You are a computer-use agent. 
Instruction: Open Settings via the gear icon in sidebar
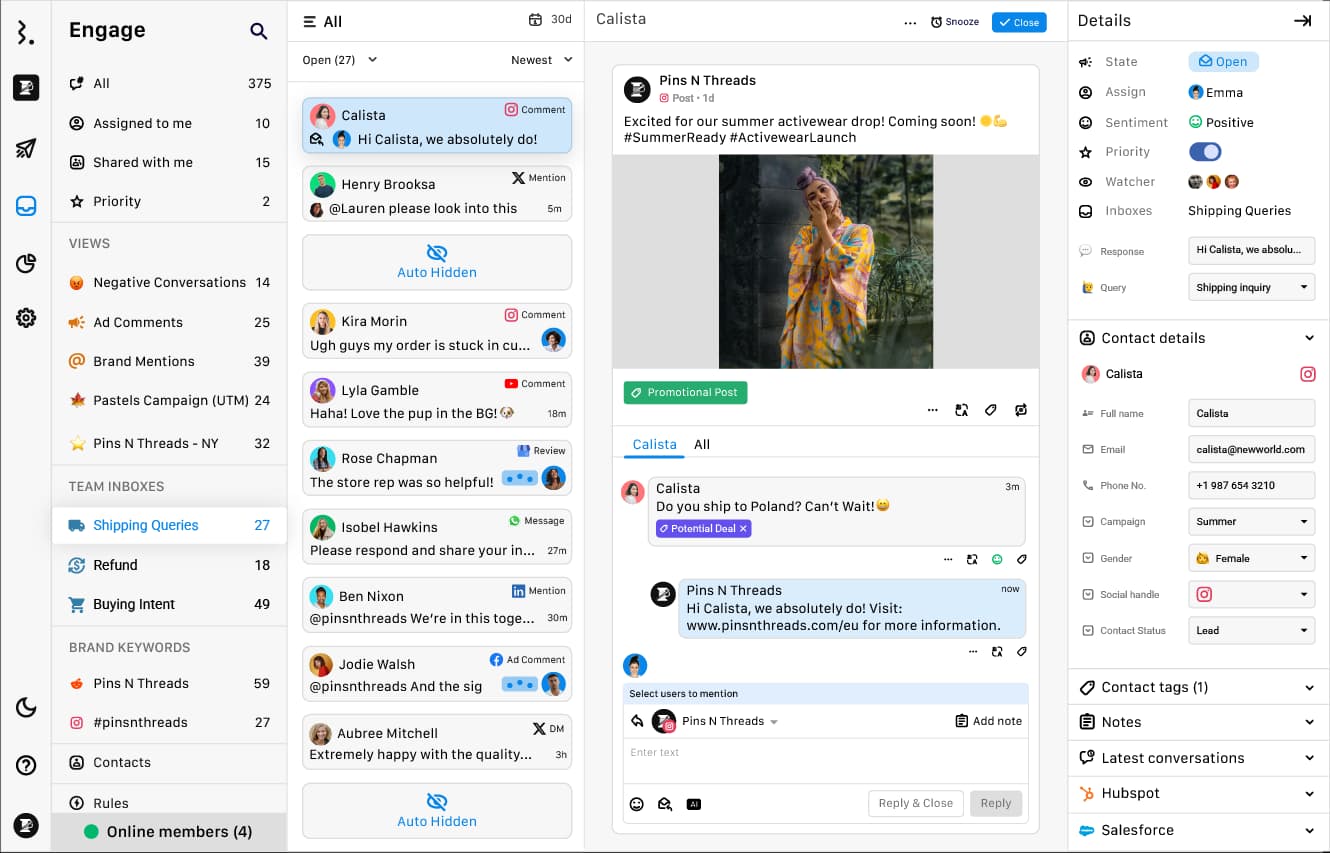[25, 318]
